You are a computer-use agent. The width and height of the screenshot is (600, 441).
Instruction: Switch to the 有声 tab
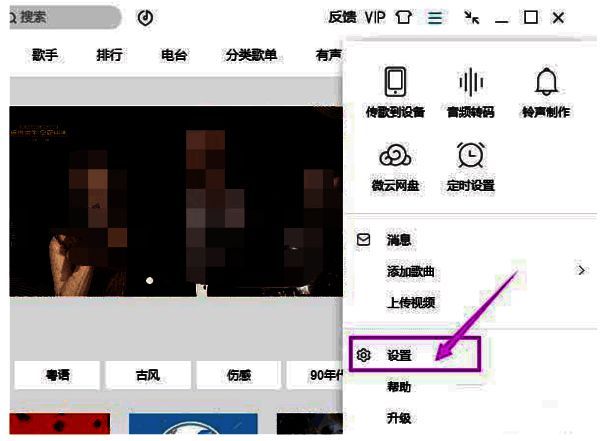click(329, 55)
